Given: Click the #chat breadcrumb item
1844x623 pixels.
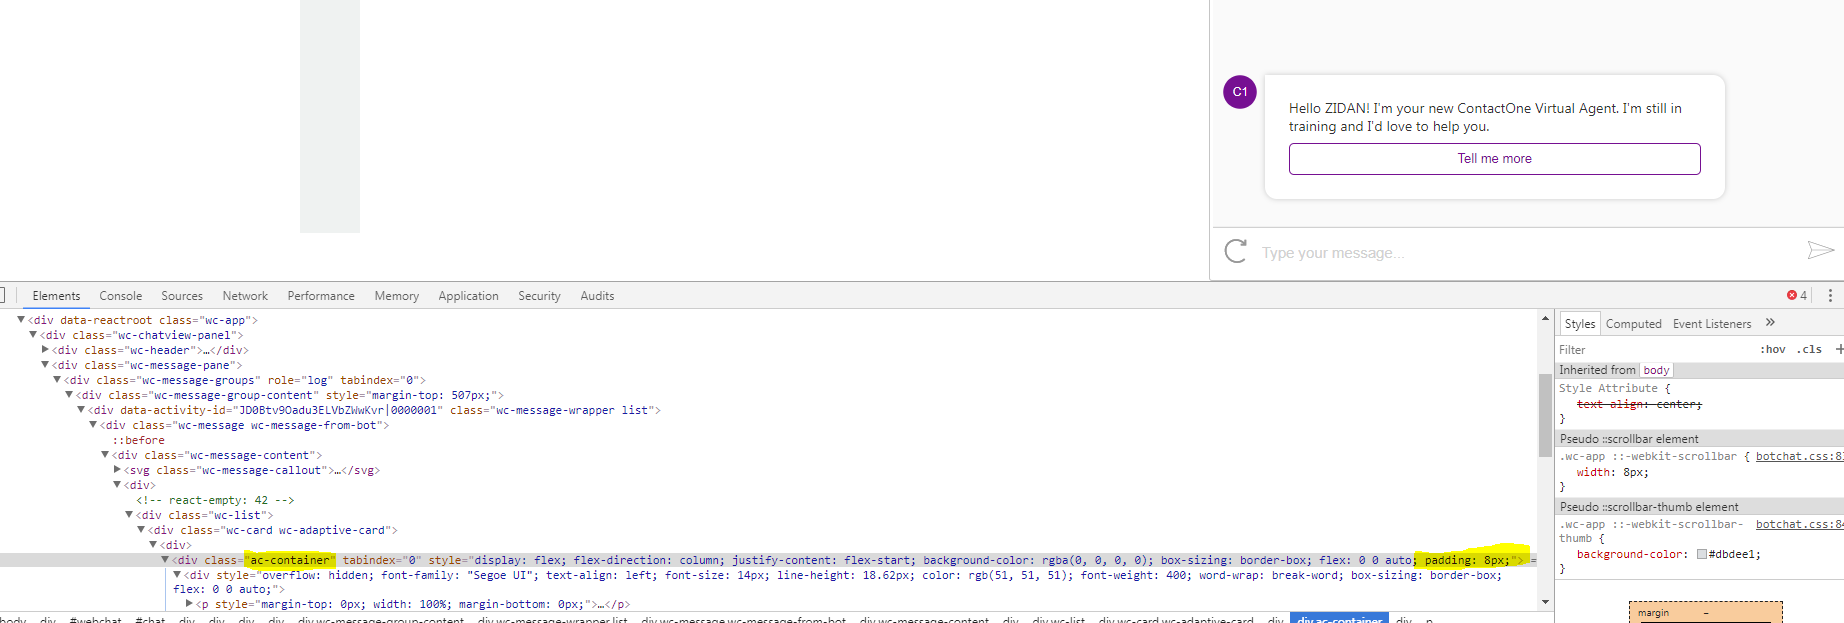Looking at the screenshot, I should point(150,619).
